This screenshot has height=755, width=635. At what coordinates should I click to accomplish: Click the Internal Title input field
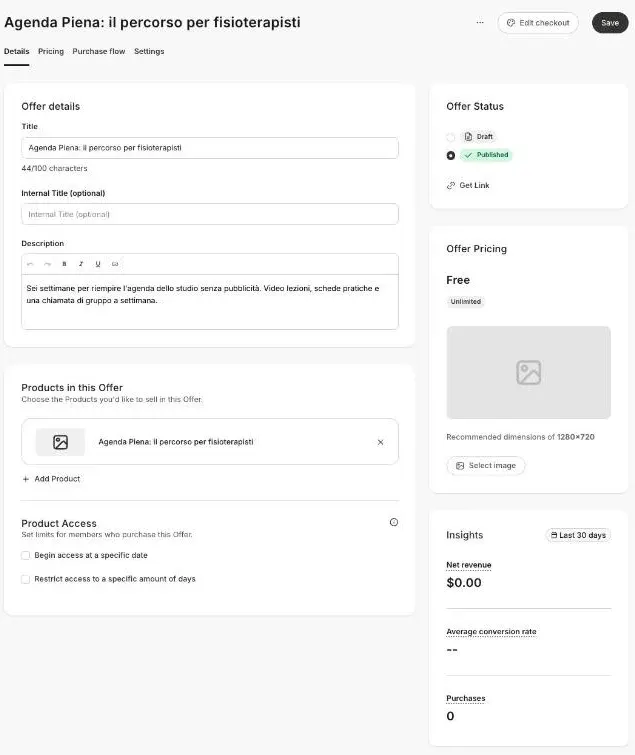pos(210,214)
